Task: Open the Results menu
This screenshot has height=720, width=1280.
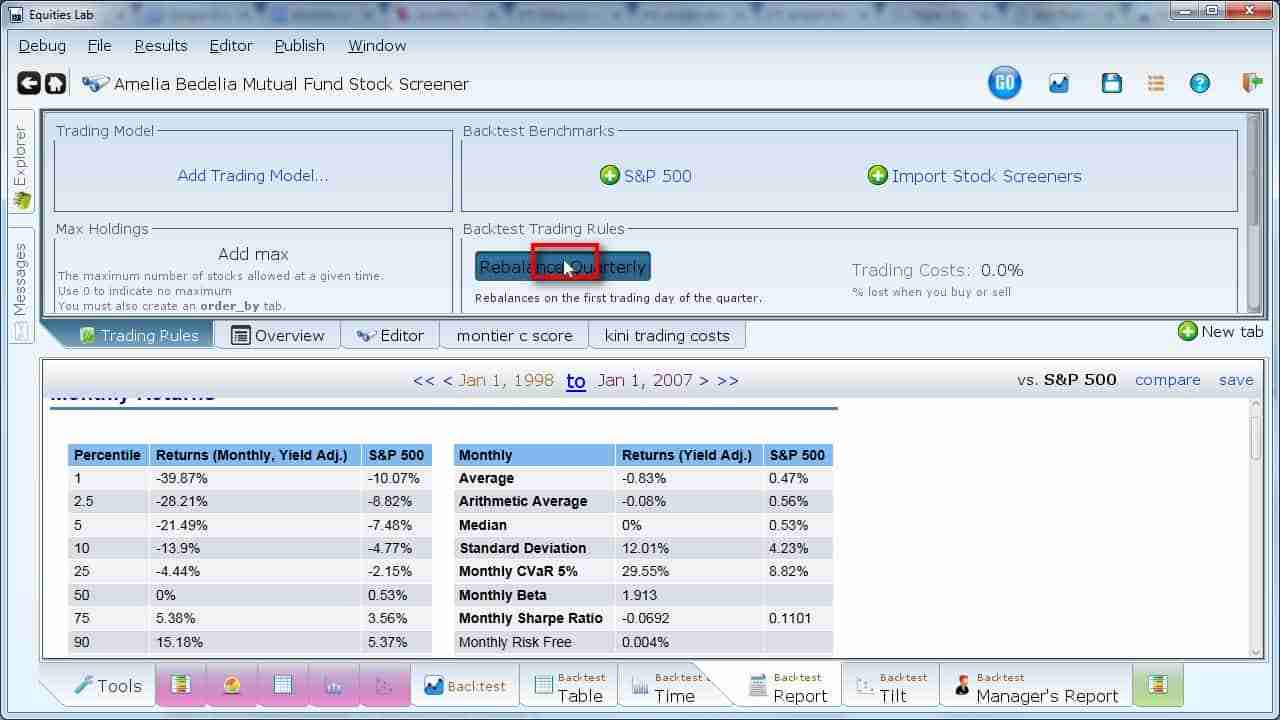Action: point(160,46)
